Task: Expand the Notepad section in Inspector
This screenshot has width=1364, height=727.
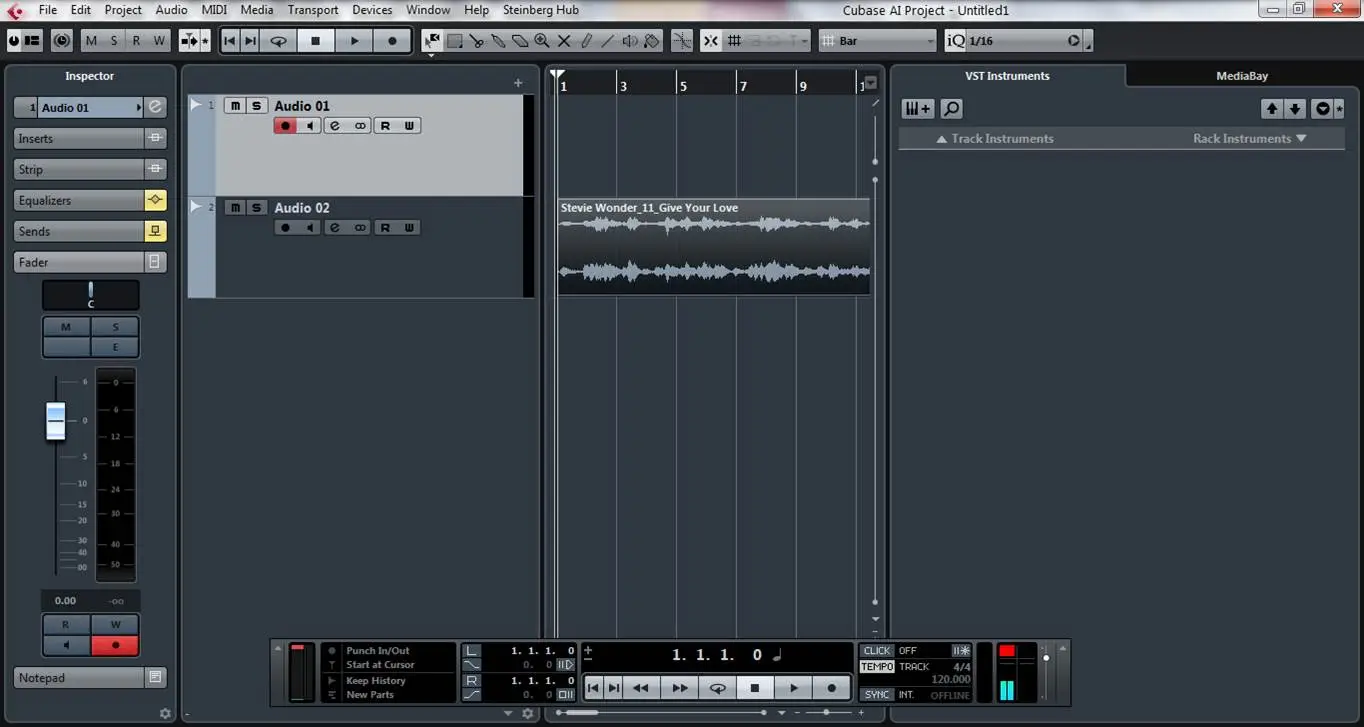Action: (79, 678)
